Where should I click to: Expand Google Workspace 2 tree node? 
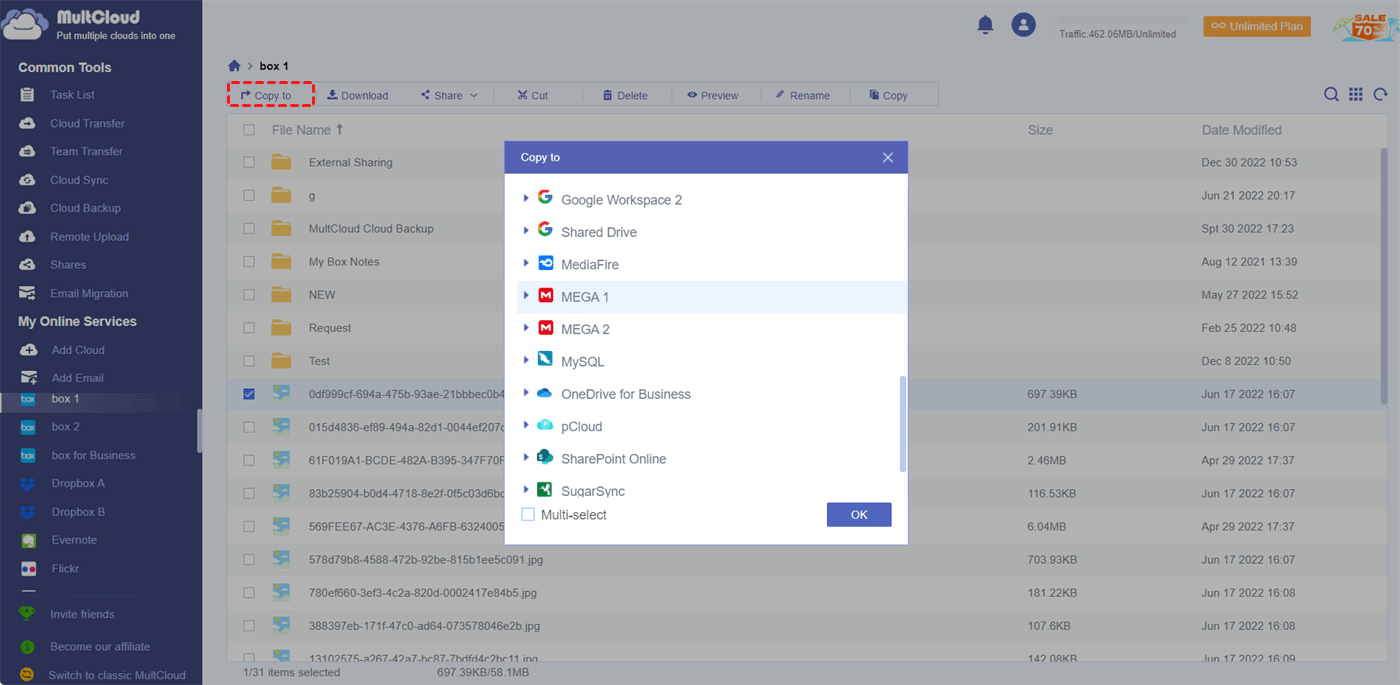coord(526,199)
